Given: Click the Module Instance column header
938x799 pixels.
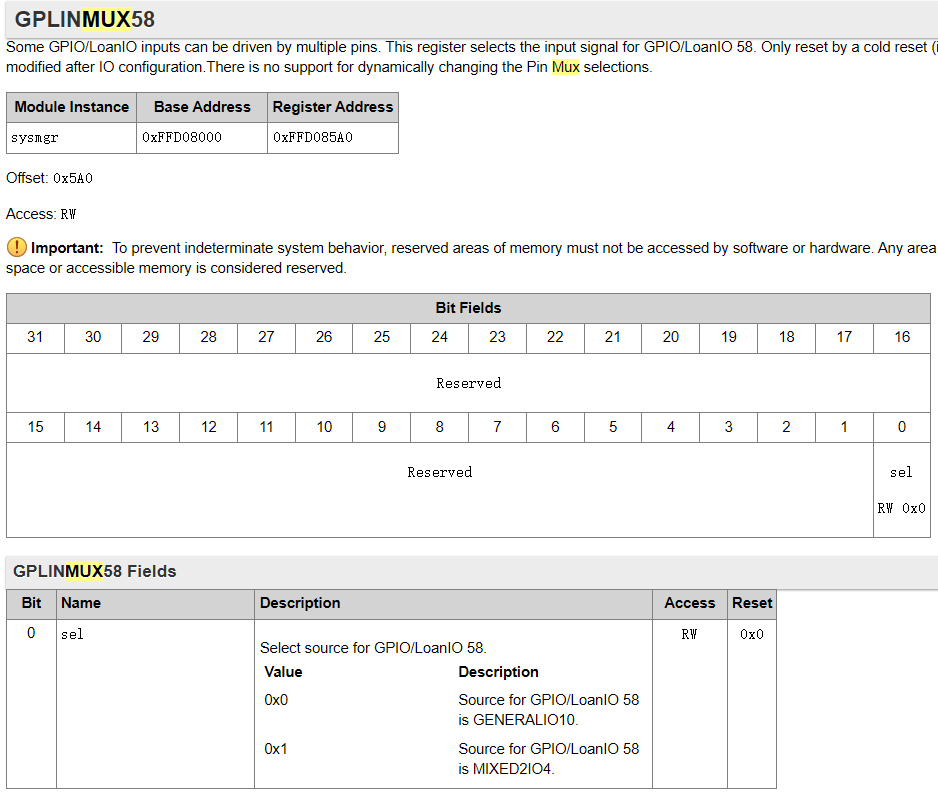Looking at the screenshot, I should coord(72,107).
